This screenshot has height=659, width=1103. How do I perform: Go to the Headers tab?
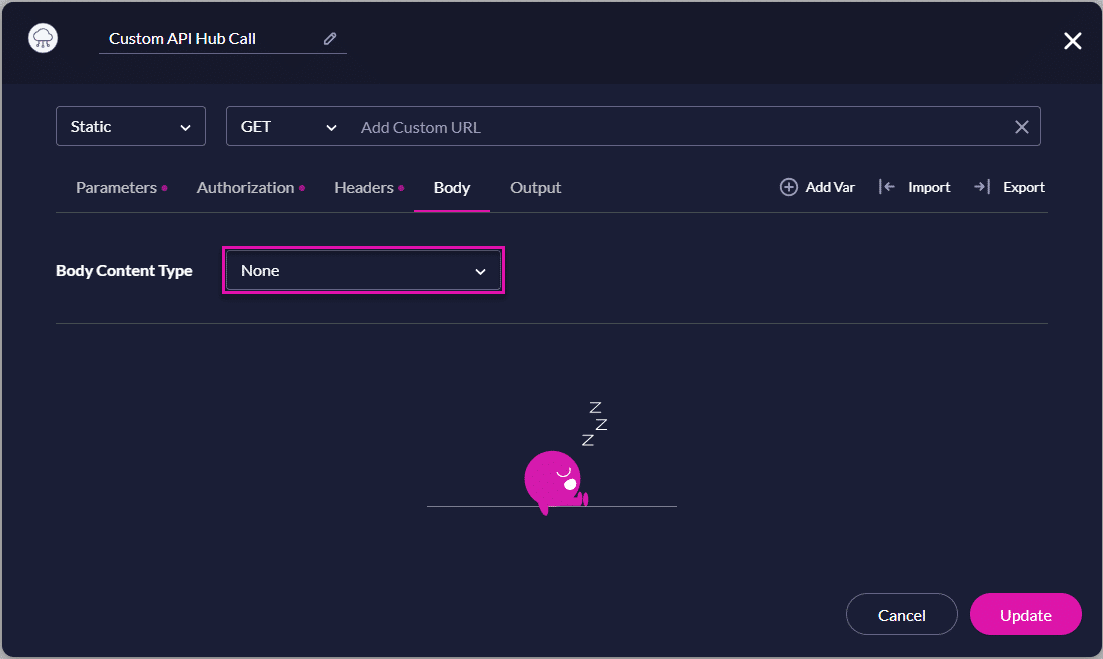tap(364, 188)
